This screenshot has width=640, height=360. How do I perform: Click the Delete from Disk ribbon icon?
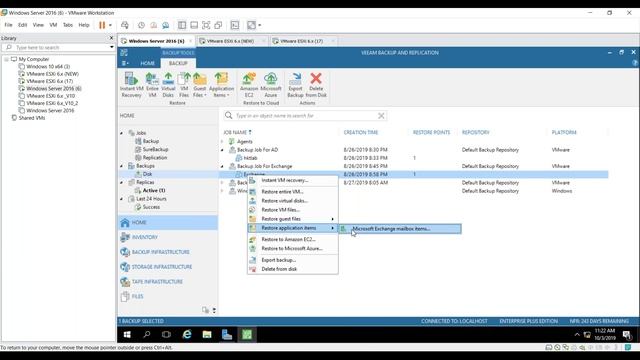[x=316, y=85]
